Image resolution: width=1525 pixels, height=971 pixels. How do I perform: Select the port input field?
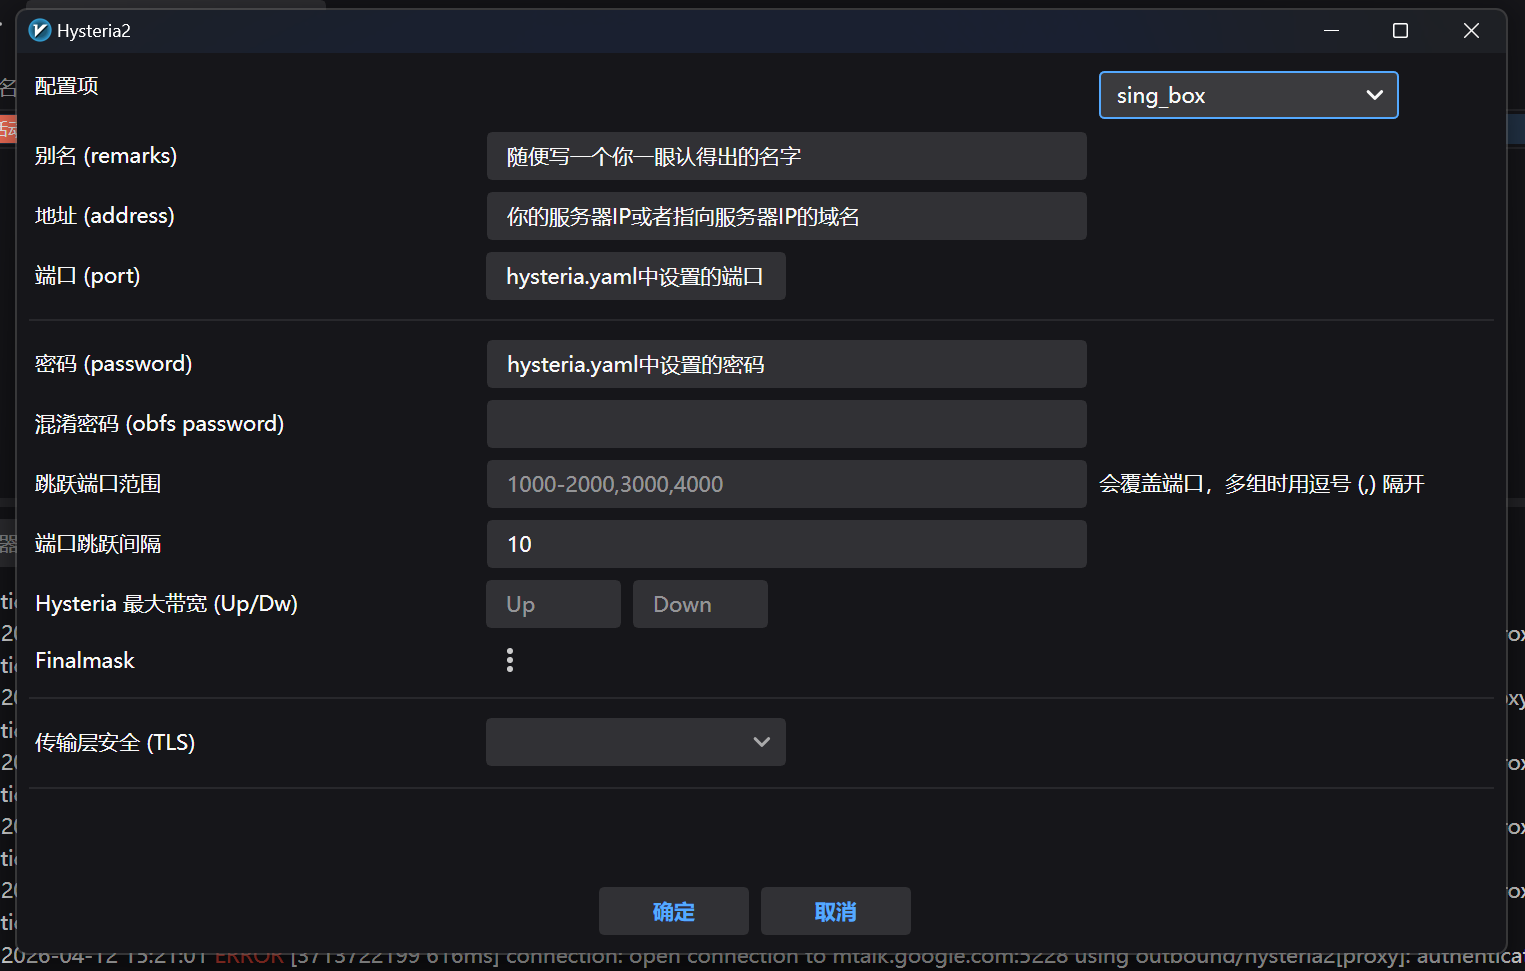pos(635,276)
